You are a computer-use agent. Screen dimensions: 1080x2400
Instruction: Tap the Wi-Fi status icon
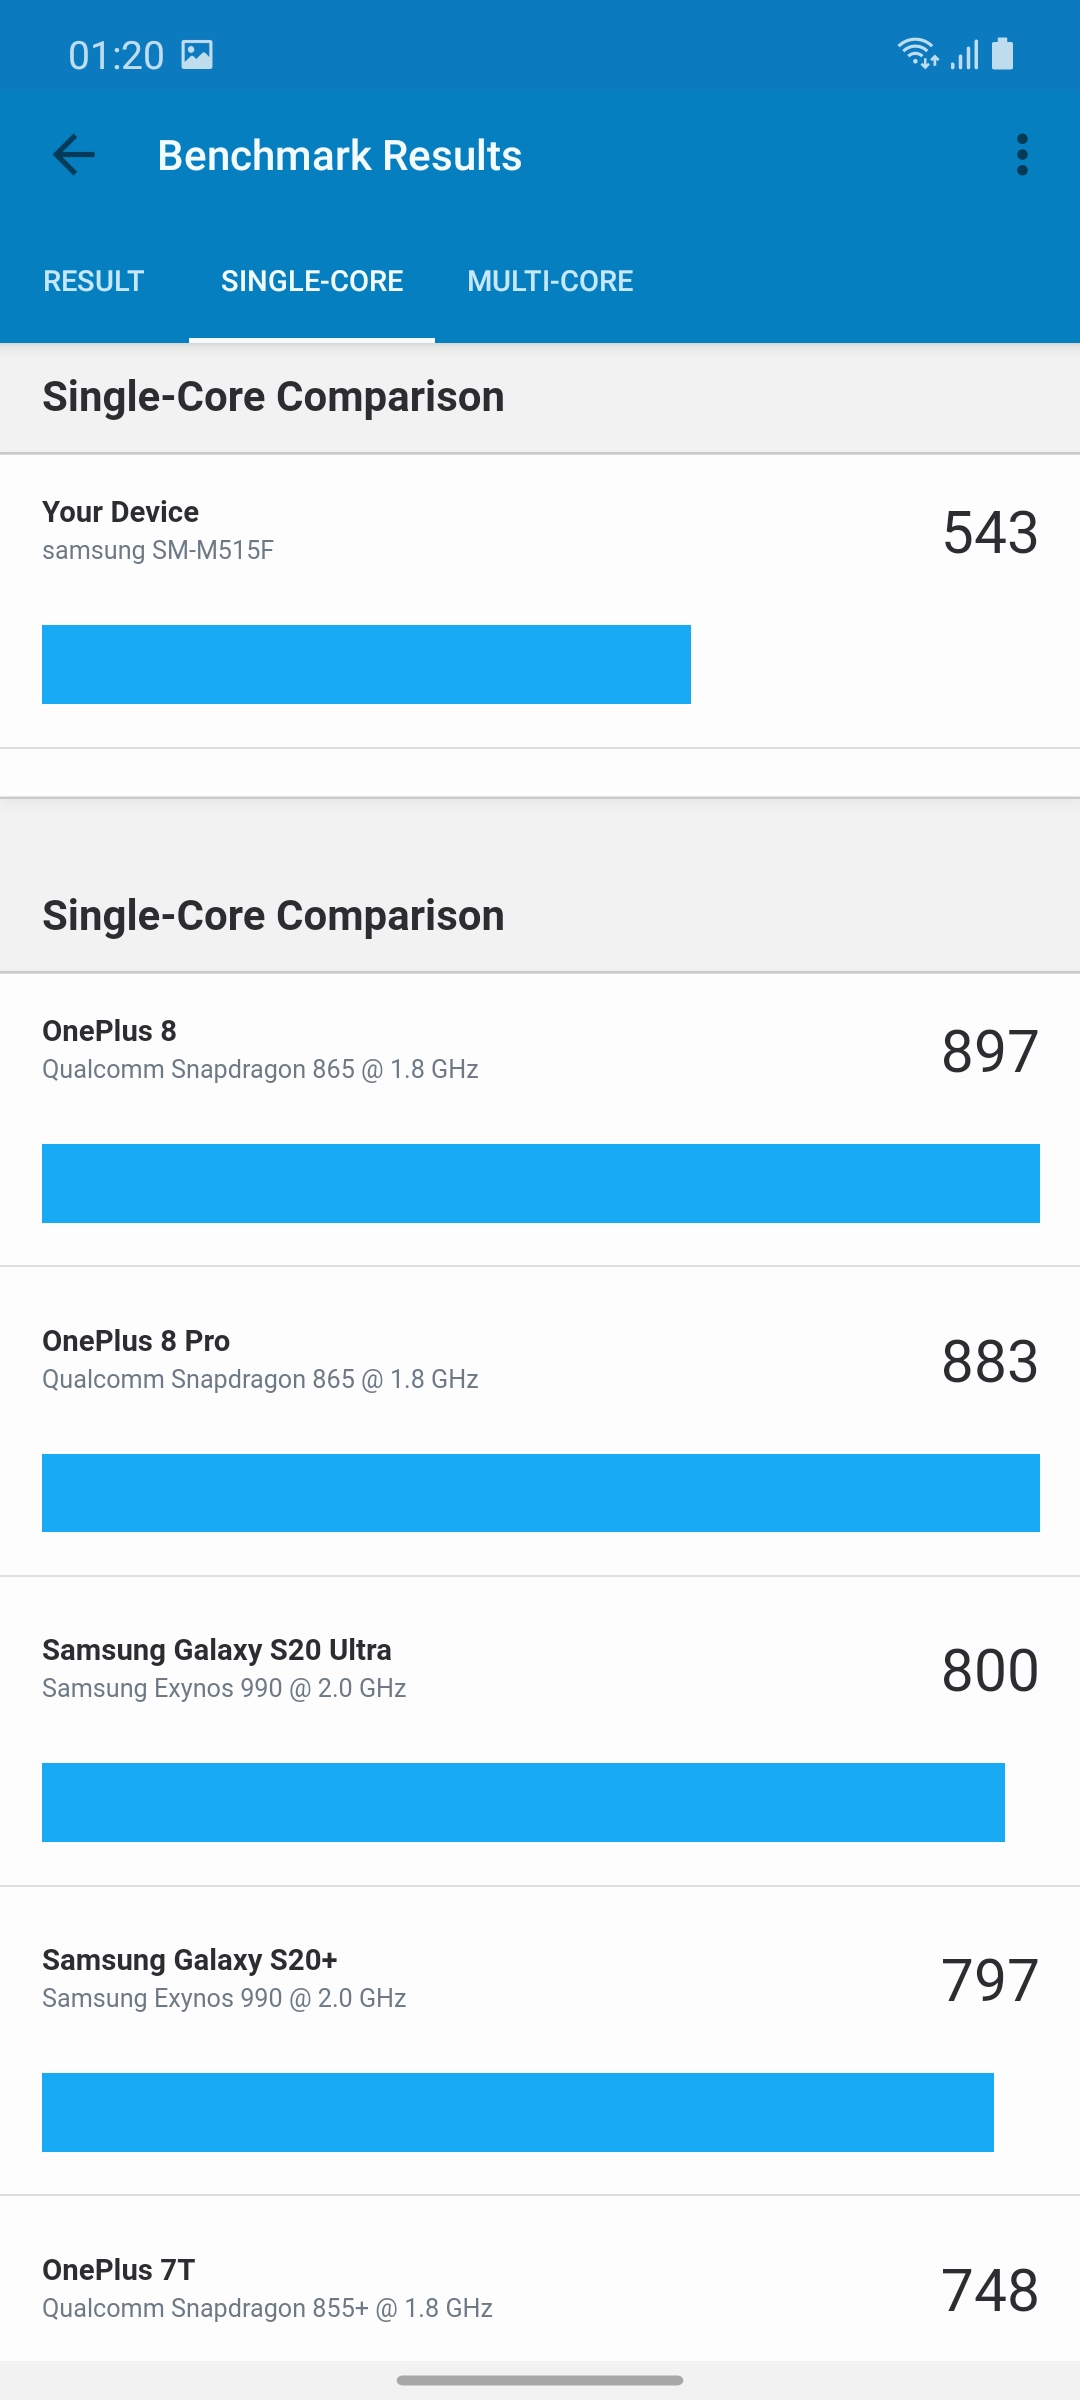click(917, 53)
